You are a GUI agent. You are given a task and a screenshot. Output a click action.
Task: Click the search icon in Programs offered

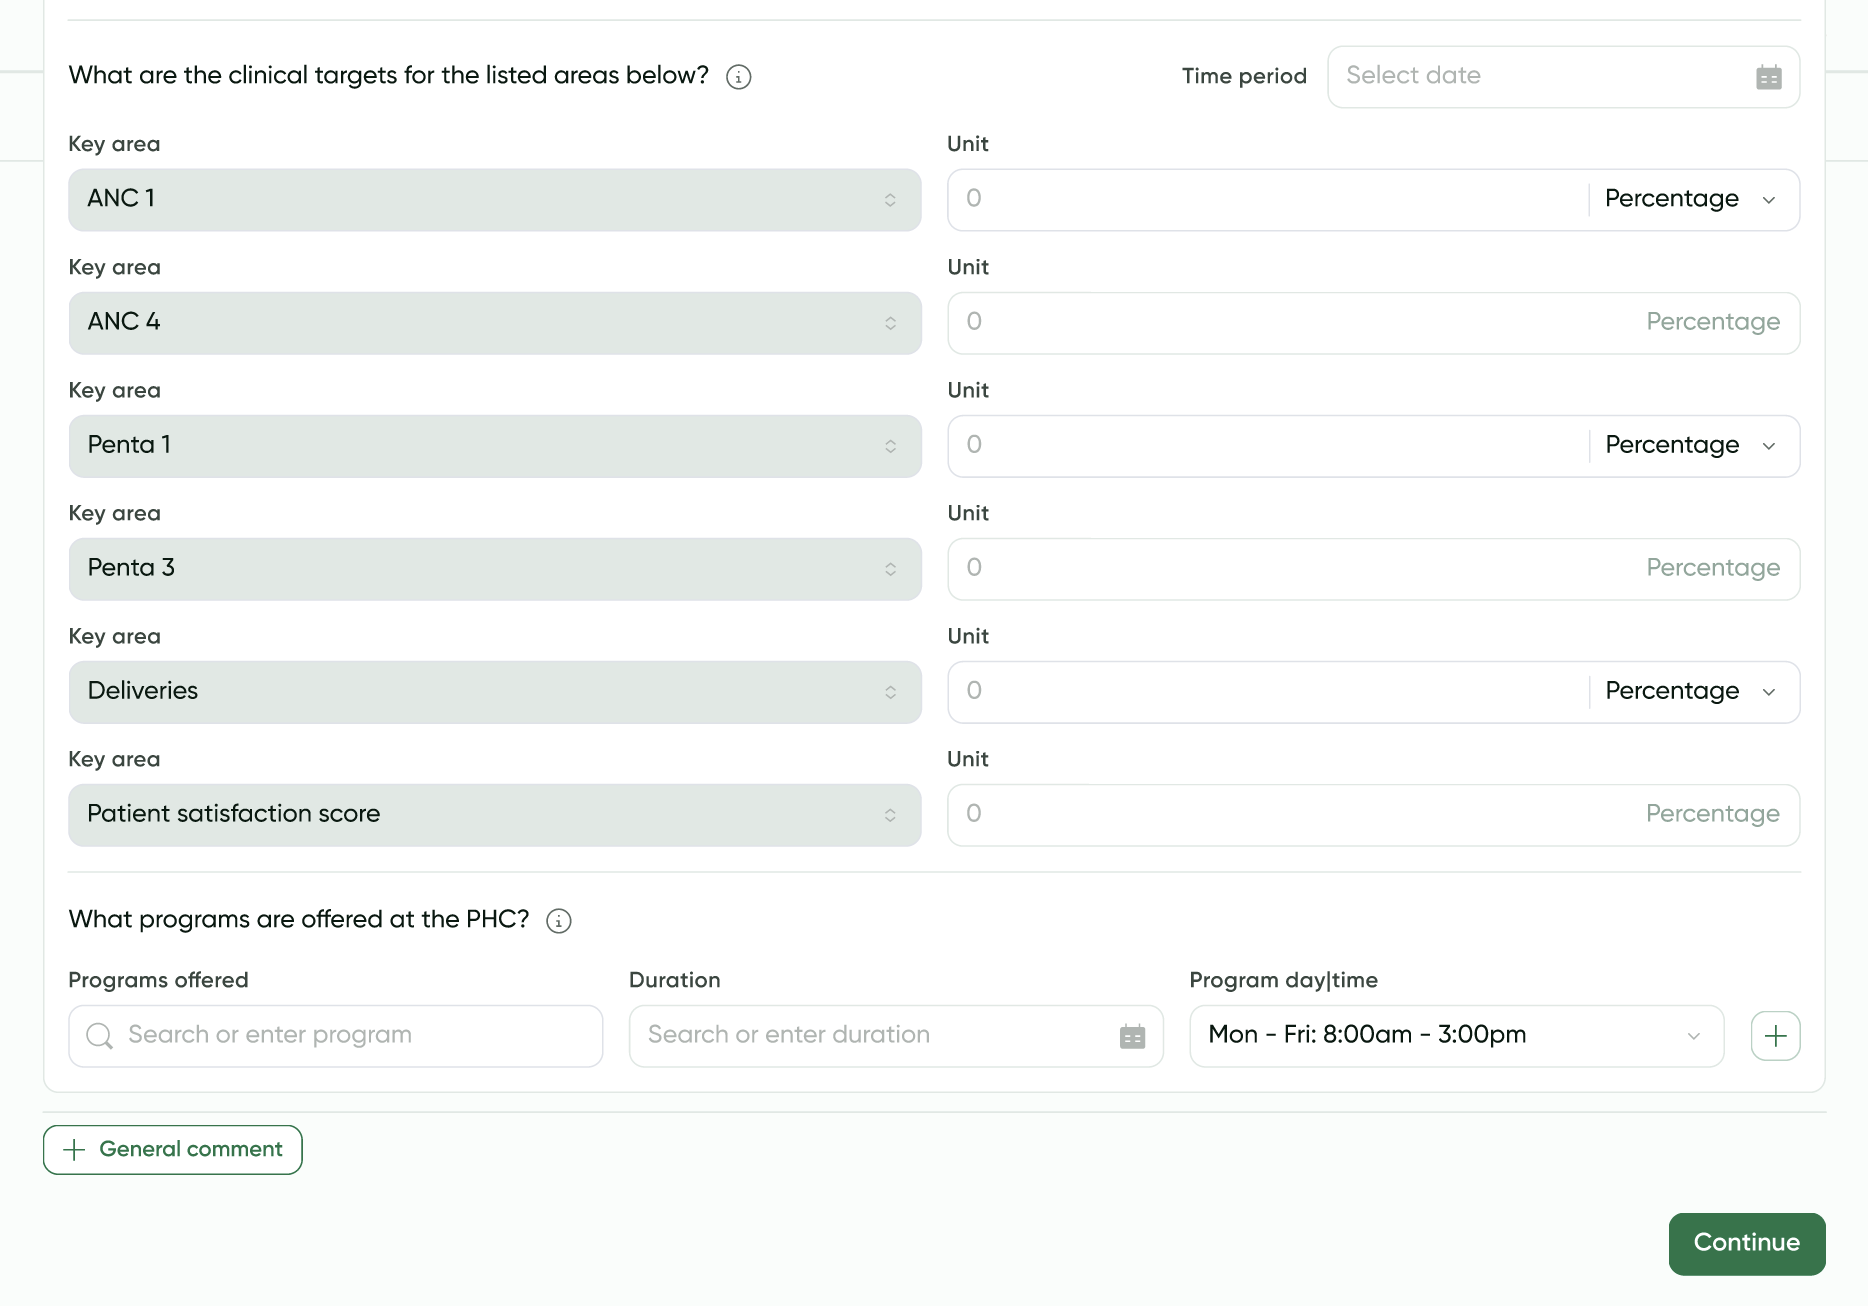click(100, 1036)
